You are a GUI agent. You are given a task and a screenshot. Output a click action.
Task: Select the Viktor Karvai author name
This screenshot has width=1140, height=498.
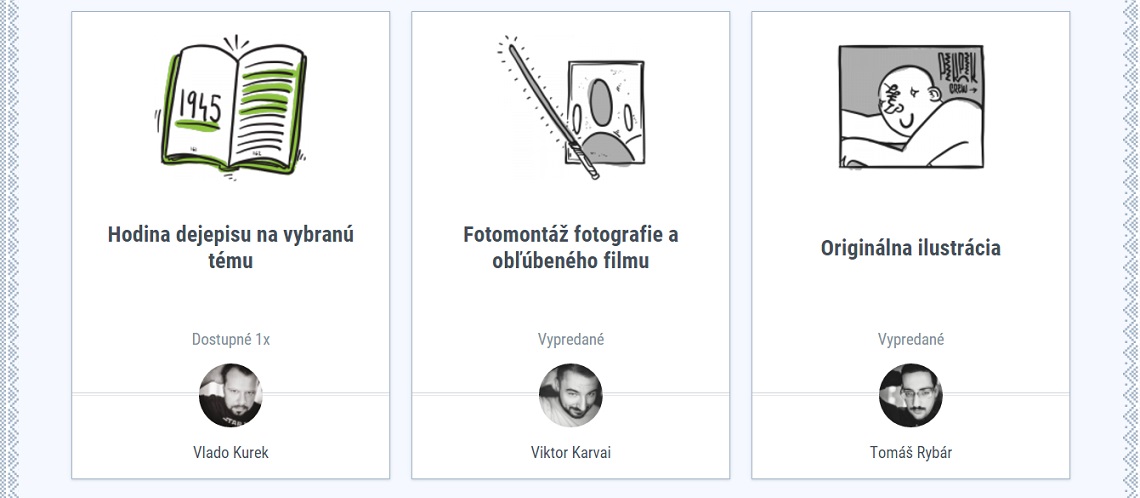click(571, 452)
